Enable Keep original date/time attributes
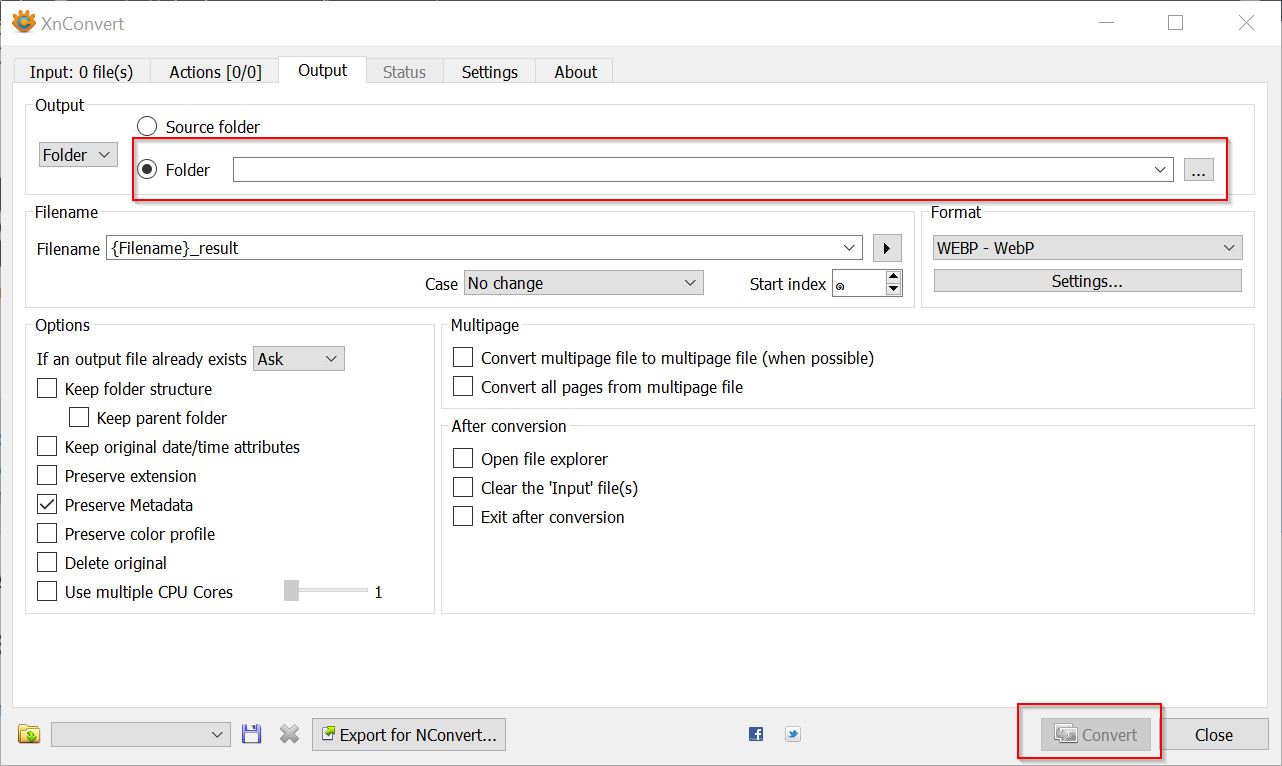Screen dimensions: 1282x766 [47, 447]
